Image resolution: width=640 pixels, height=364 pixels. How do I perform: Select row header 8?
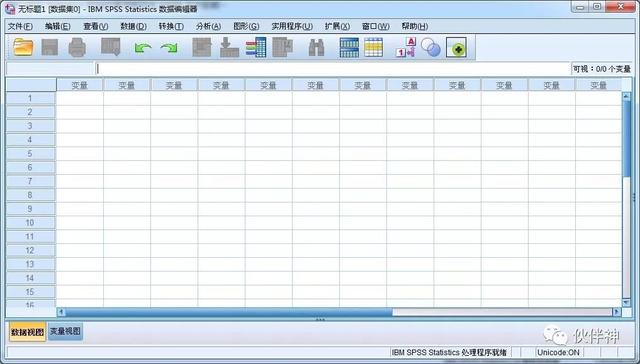point(31,195)
